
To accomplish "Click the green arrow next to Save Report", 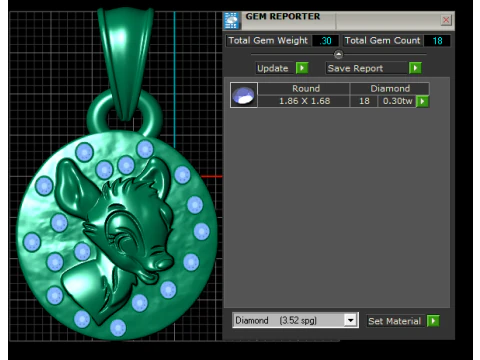I will 415,68.
